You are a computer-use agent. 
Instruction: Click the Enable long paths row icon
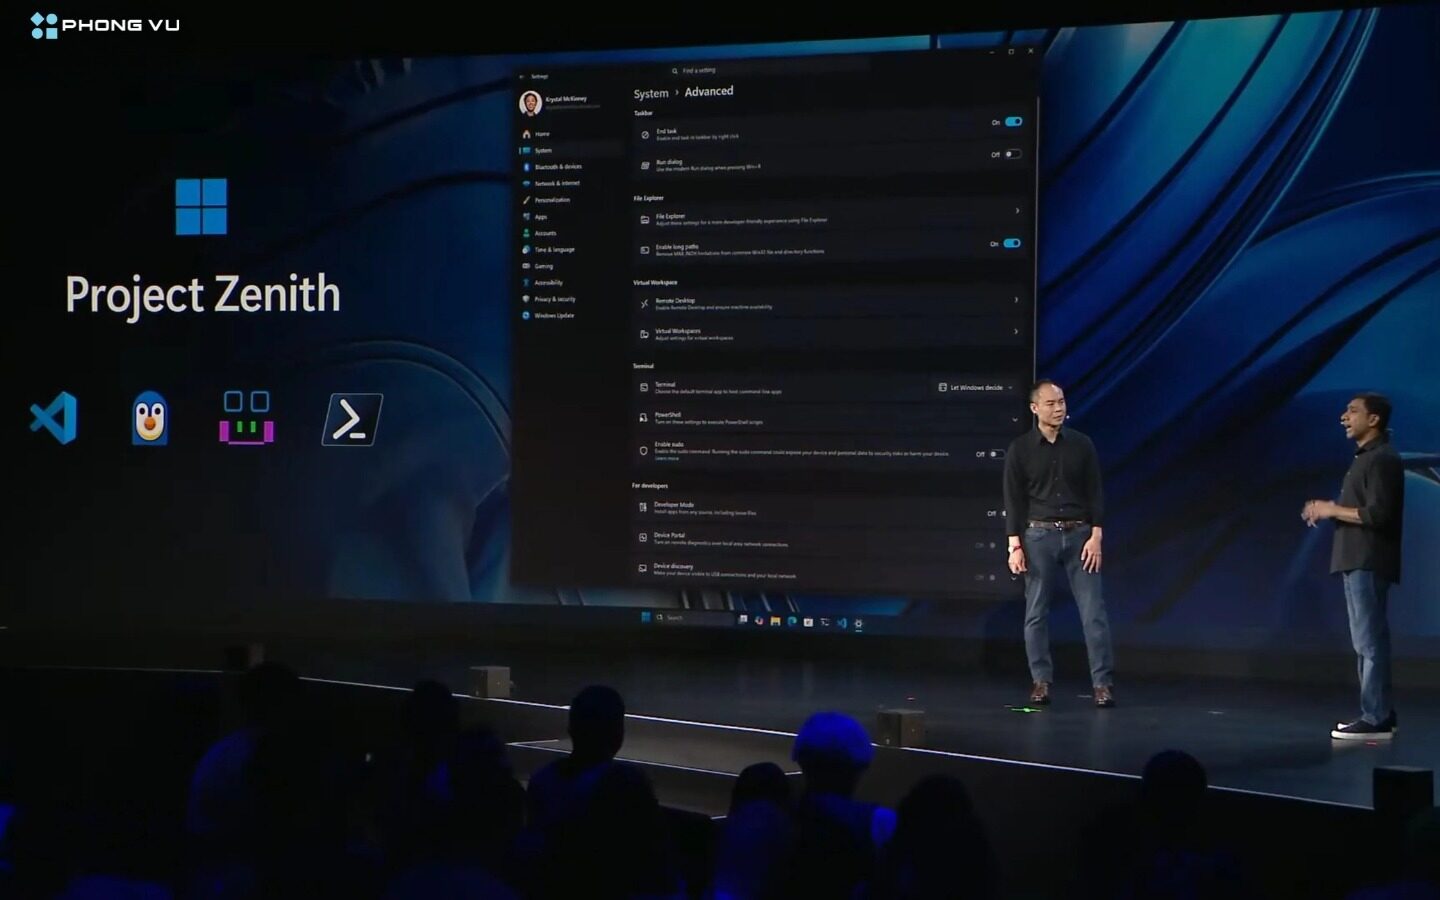(644, 250)
